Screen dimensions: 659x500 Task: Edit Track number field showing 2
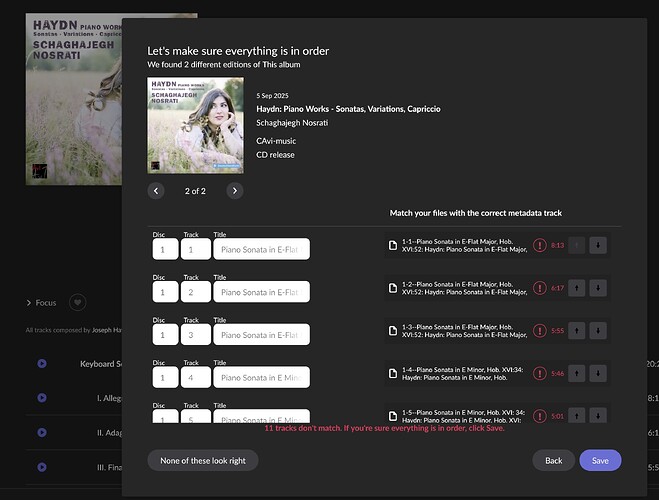[195, 292]
